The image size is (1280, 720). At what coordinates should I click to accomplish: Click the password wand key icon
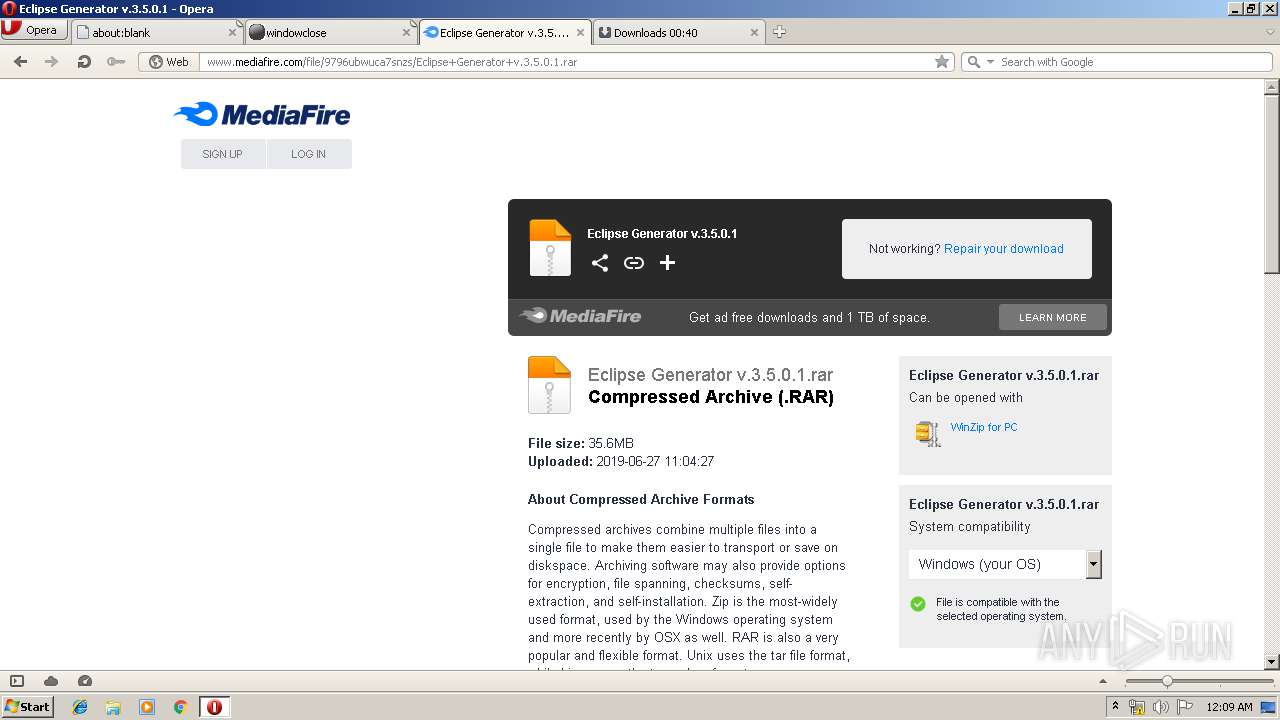coord(116,62)
